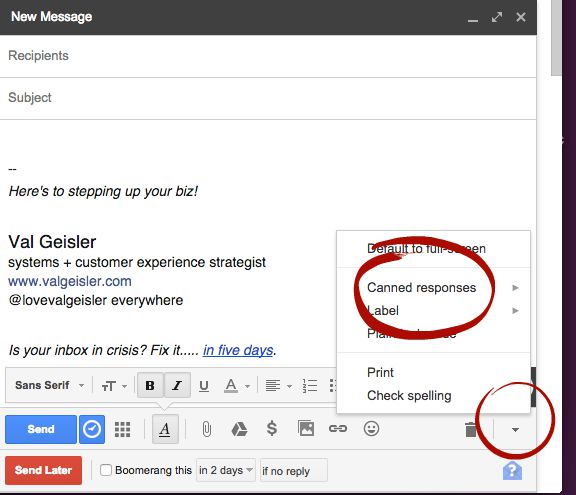This screenshot has width=576, height=495.
Task: Open the more options arrow by trash
Action: pos(515,430)
